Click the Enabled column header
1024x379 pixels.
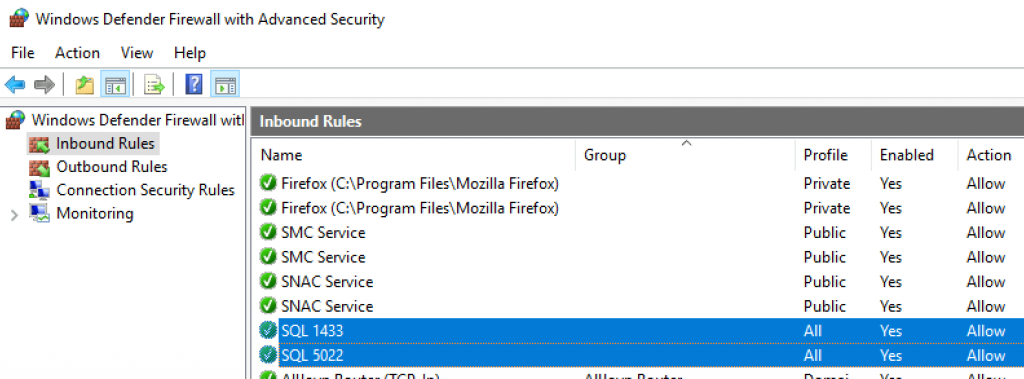pyautogui.click(x=906, y=155)
